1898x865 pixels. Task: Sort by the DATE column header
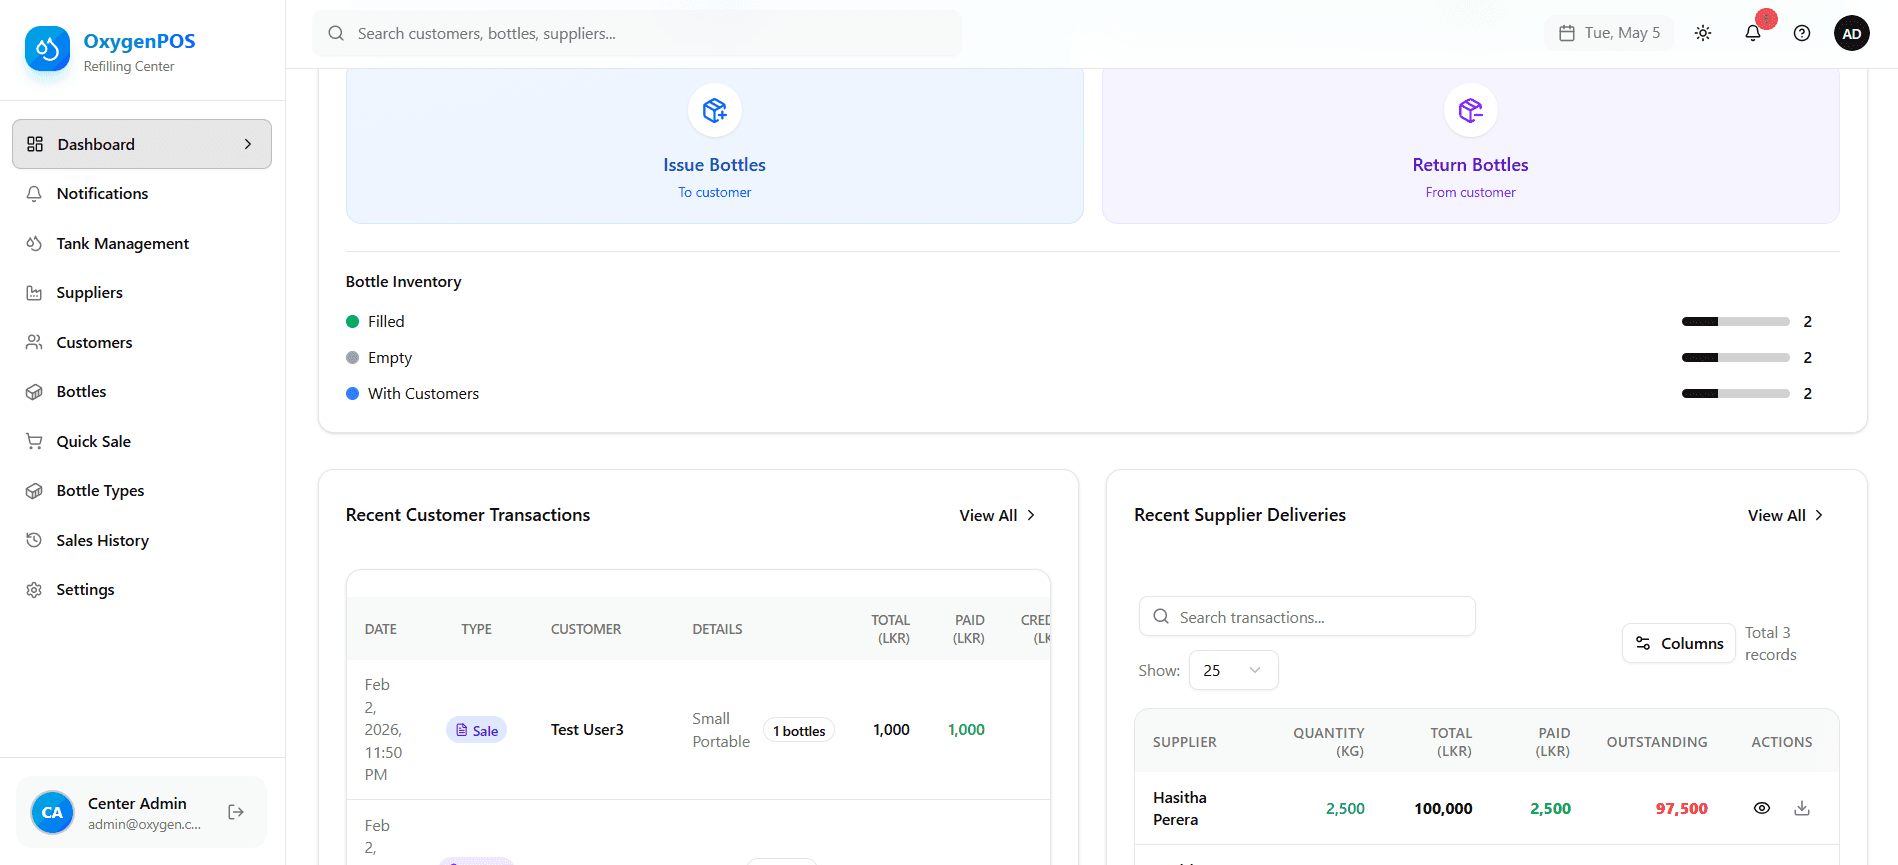coord(381,630)
